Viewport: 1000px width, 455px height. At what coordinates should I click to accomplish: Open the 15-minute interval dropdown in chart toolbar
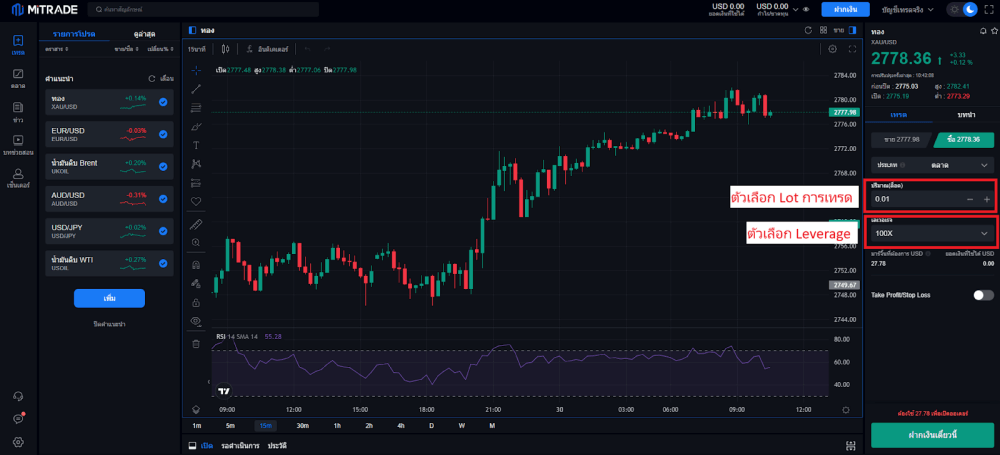[197, 48]
